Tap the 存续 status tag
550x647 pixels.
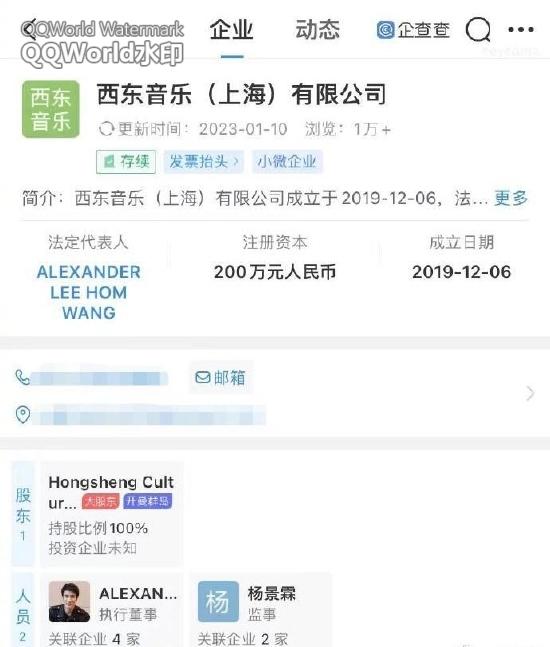click(x=126, y=161)
